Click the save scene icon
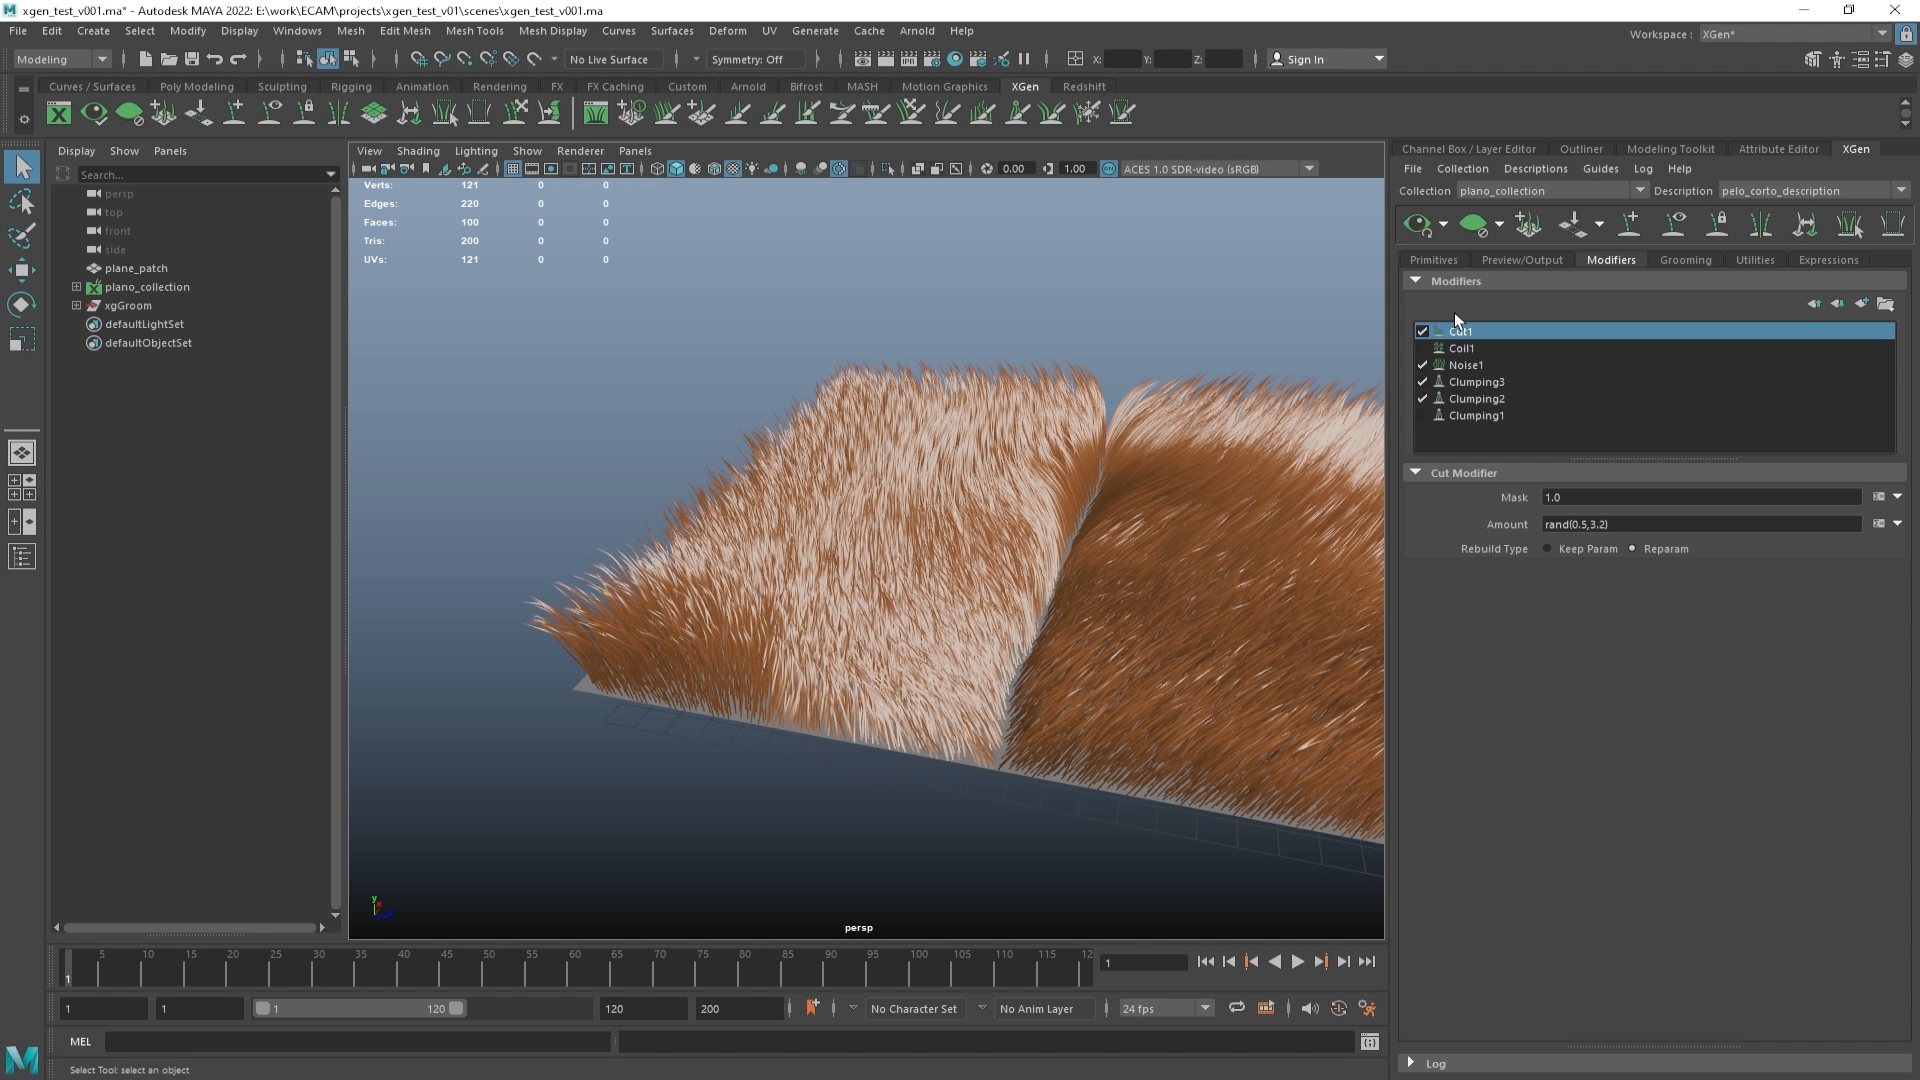Image resolution: width=1920 pixels, height=1080 pixels. tap(192, 59)
